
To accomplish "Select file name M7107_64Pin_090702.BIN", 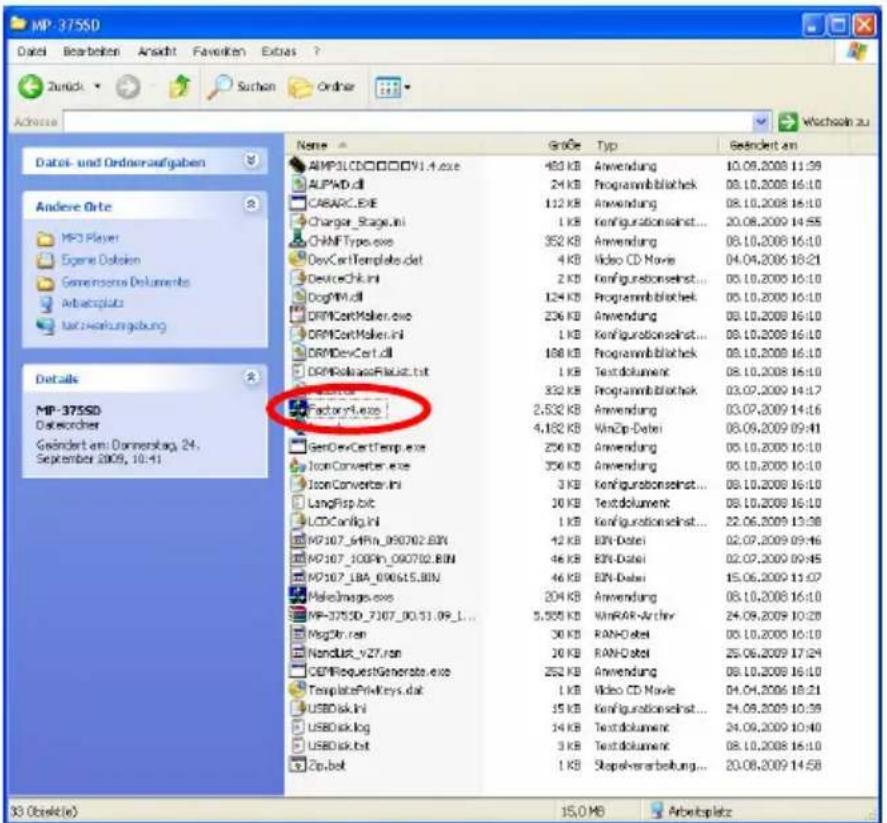I will [x=377, y=540].
